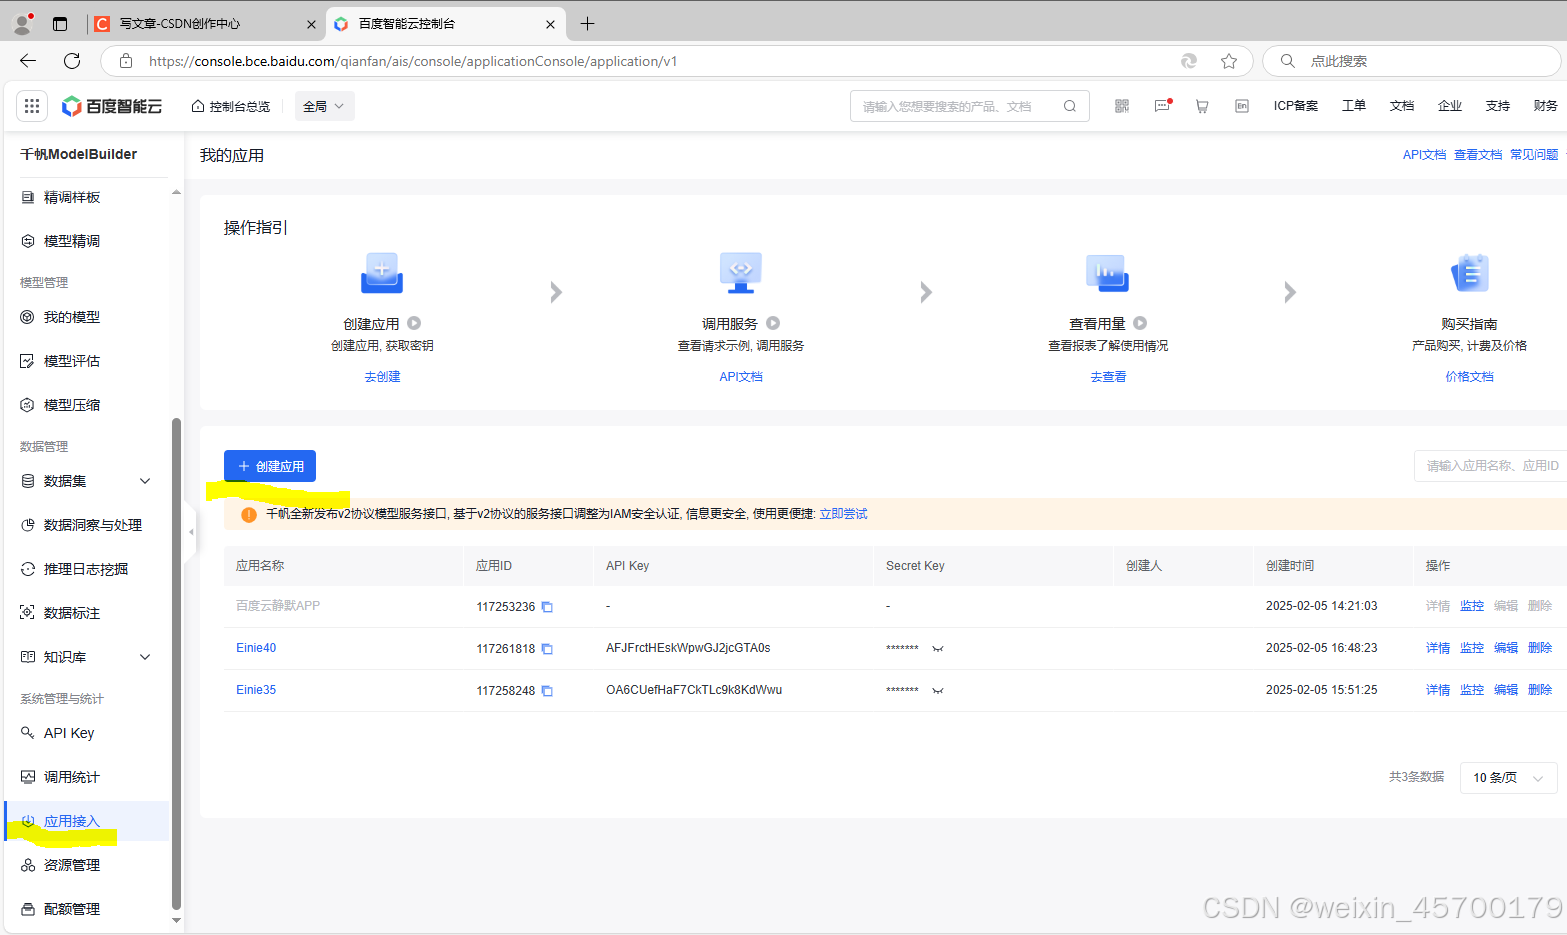This screenshot has height=935, width=1567.
Task: Expand the 知识库 sidebar group
Action: click(145, 657)
